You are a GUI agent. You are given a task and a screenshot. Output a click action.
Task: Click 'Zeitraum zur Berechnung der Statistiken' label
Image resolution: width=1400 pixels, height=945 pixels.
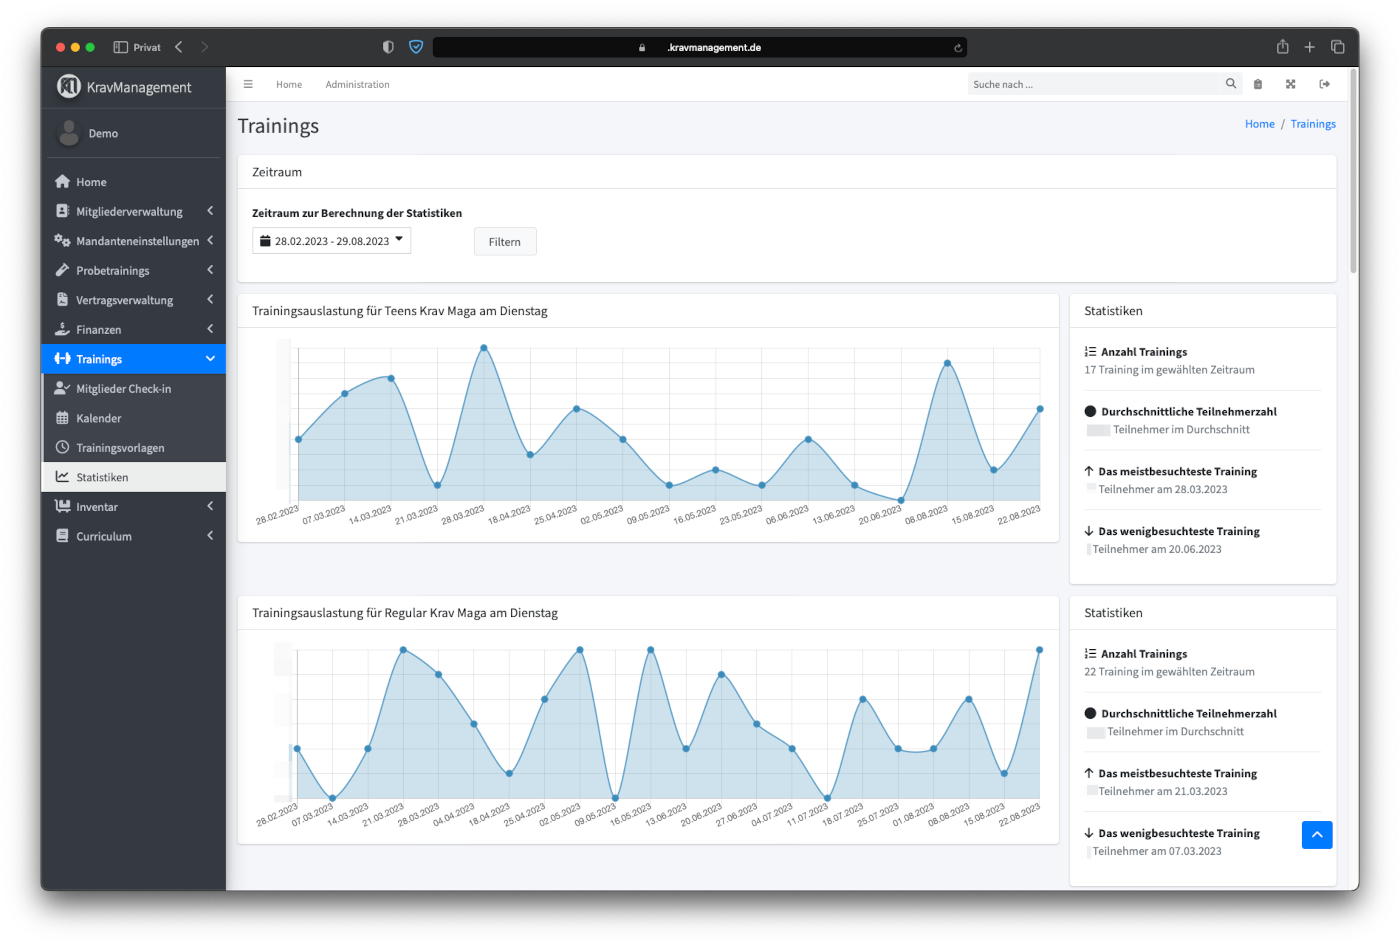(357, 213)
